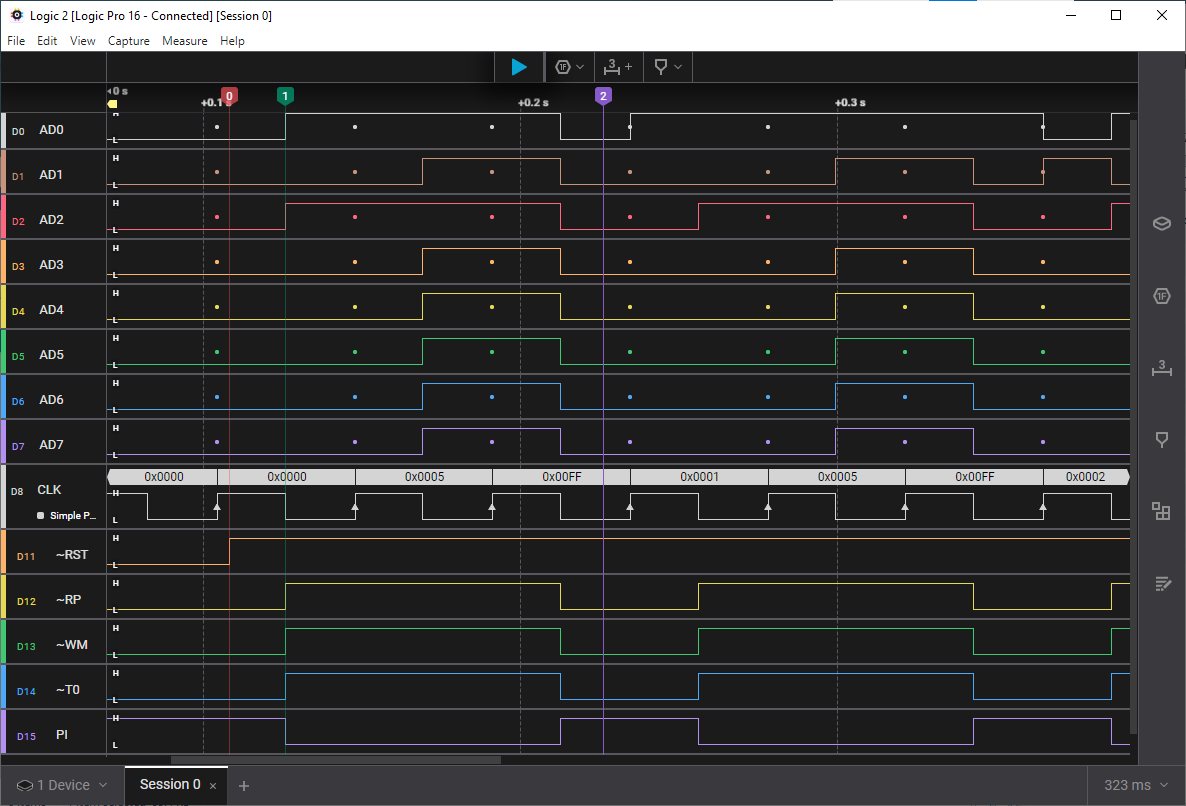1186x806 pixels.
Task: Close the Session 0 tab
Action: tap(213, 786)
